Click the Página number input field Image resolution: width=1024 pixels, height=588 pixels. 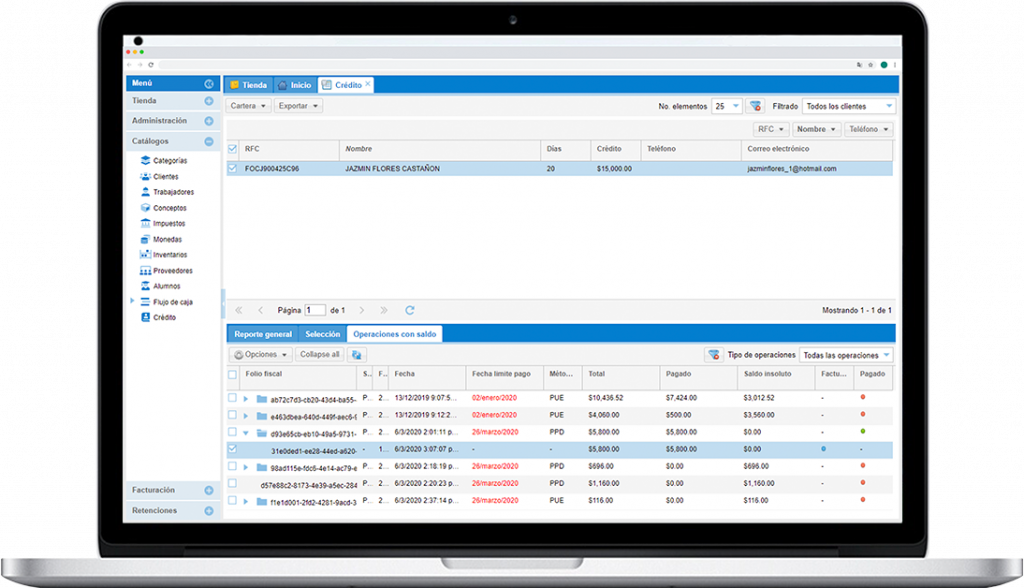point(315,310)
